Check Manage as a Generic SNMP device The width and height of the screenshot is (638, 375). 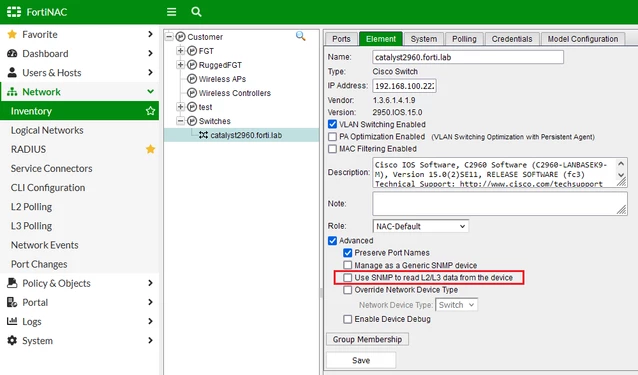347,265
